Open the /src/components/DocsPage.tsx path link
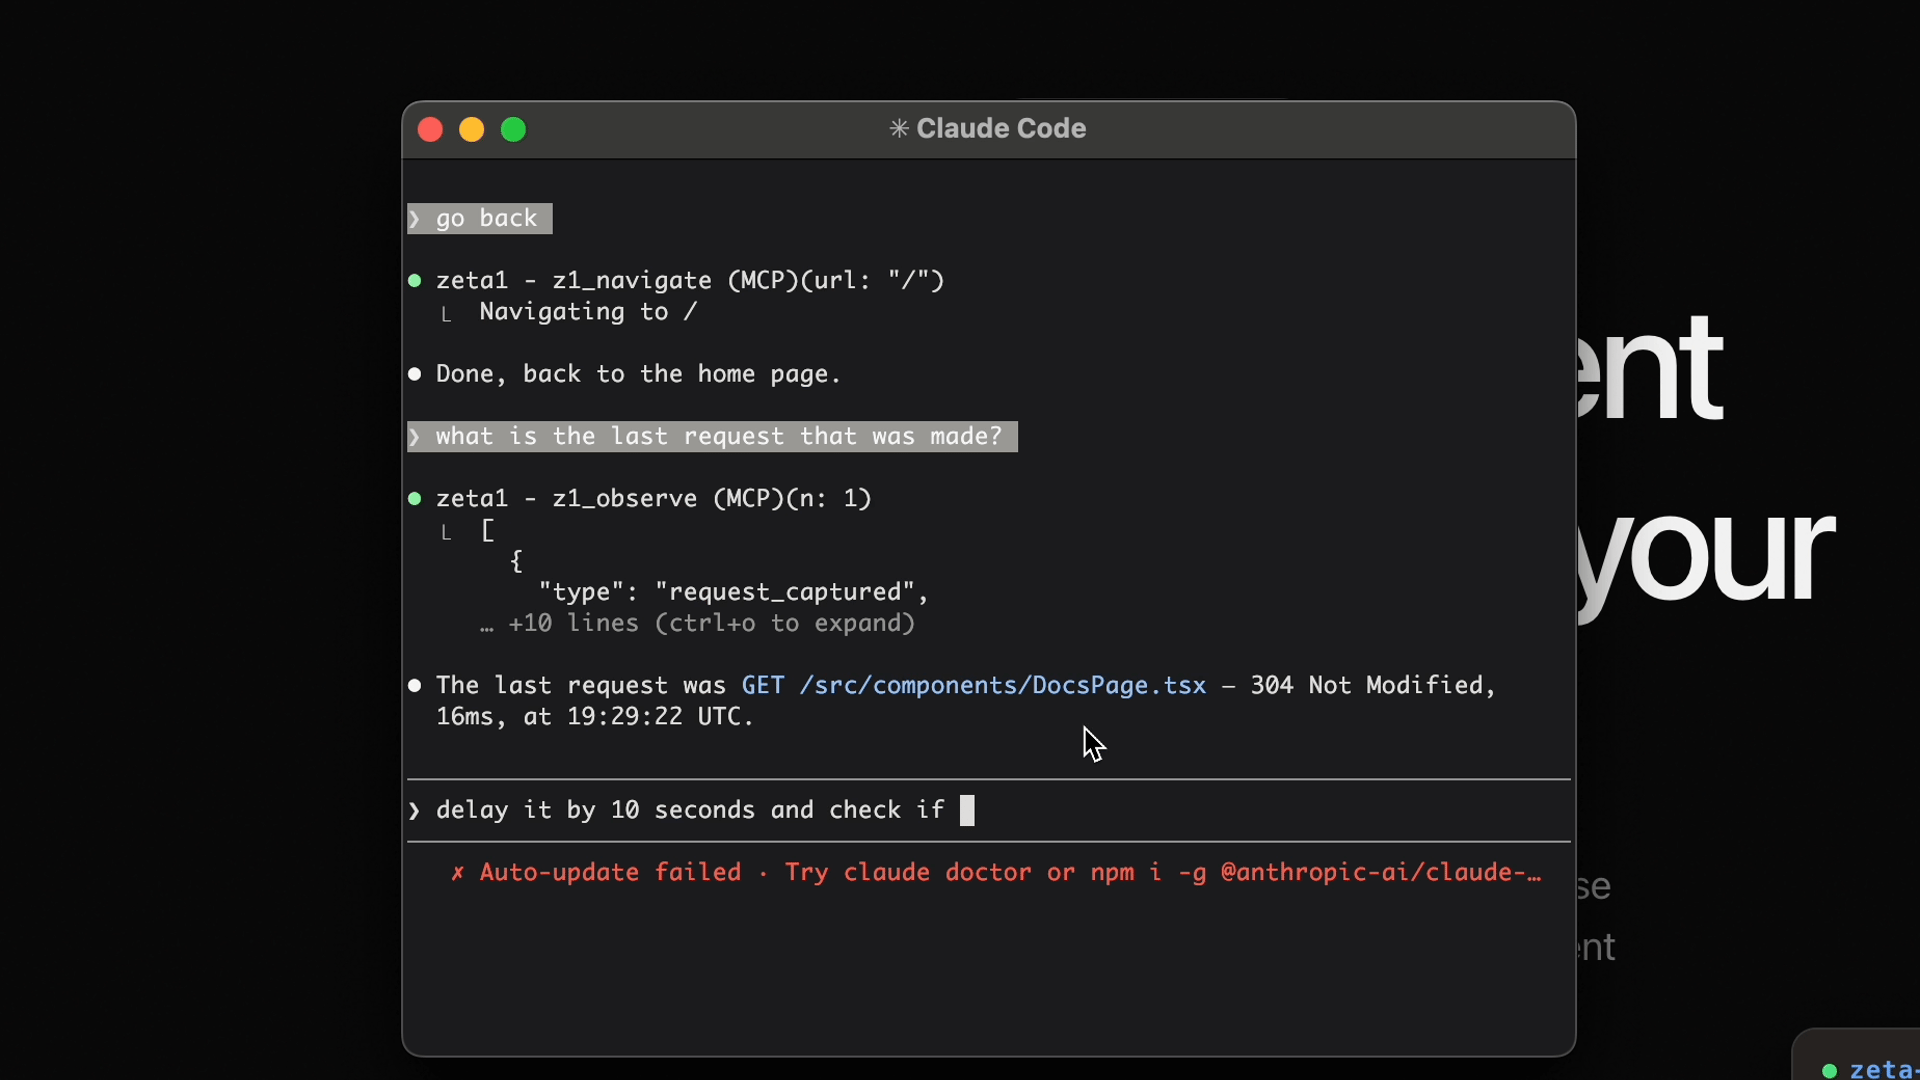The height and width of the screenshot is (1080, 1920). [x=1002, y=686]
